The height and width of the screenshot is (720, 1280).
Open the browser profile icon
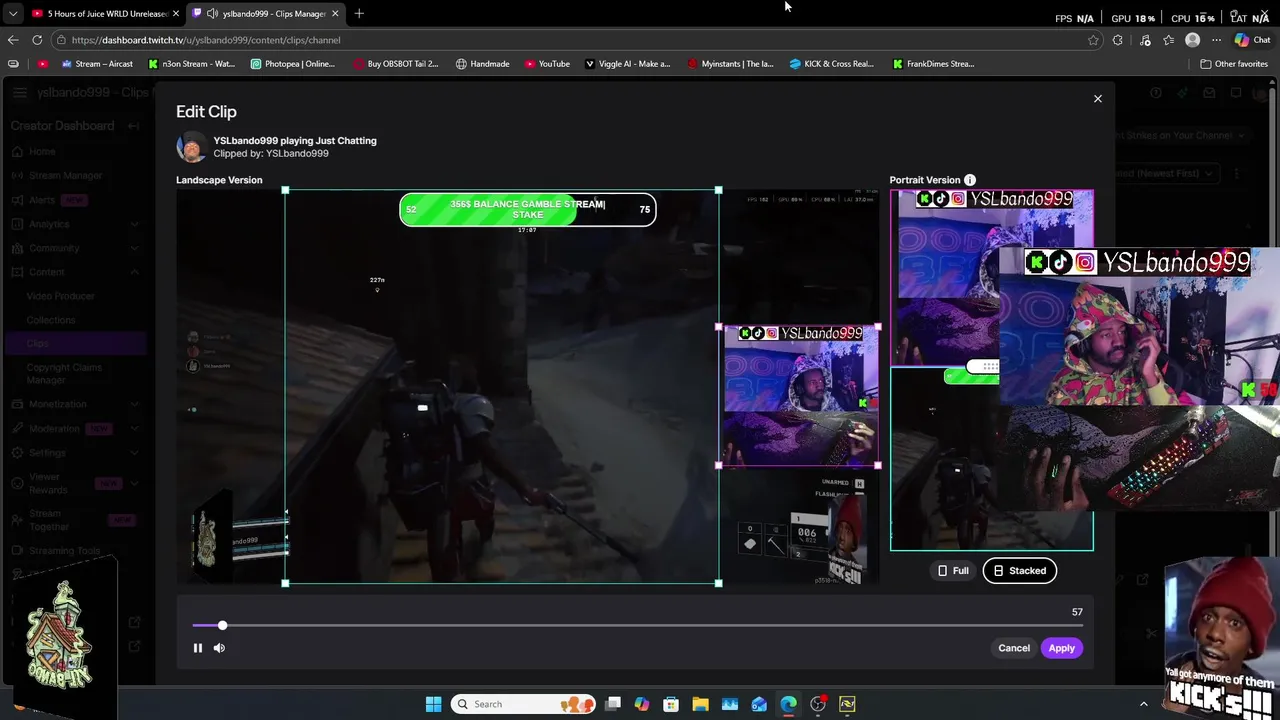click(1192, 40)
